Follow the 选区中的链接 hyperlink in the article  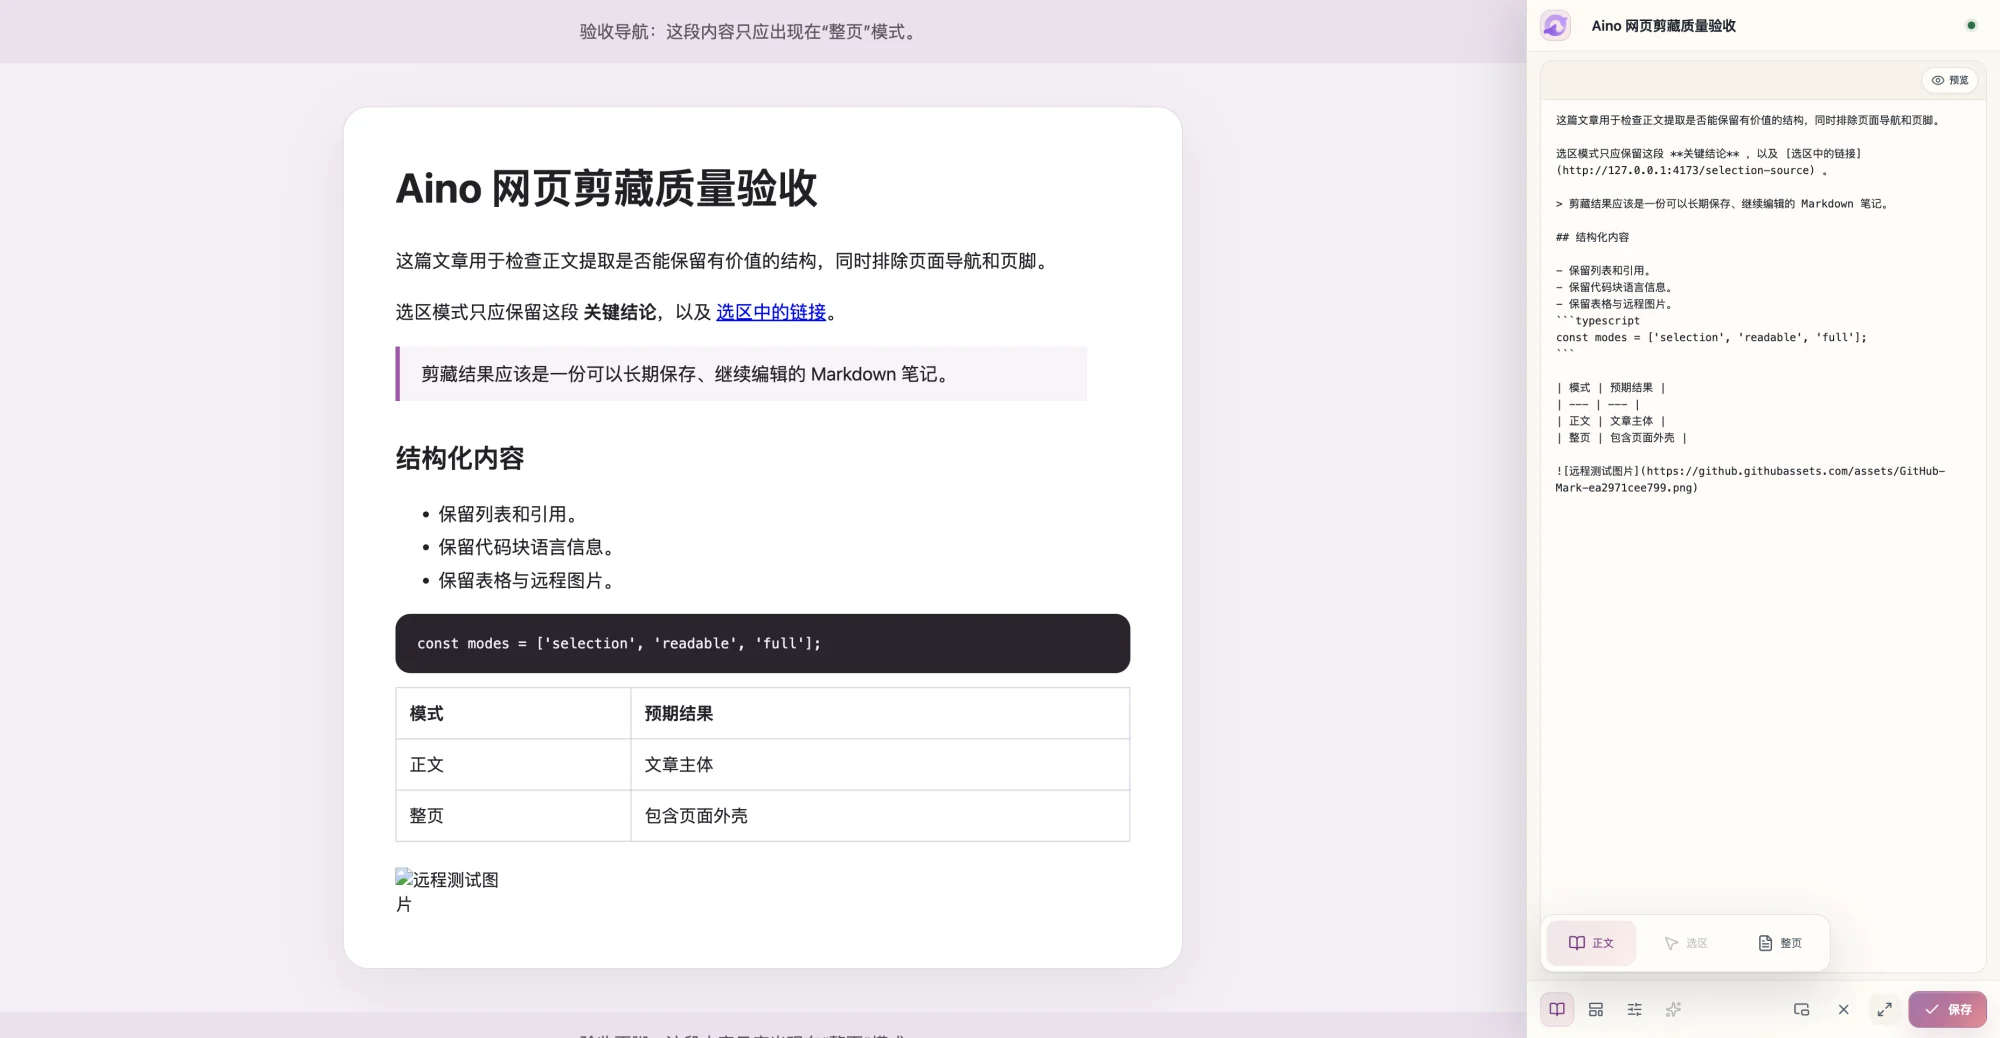point(771,312)
